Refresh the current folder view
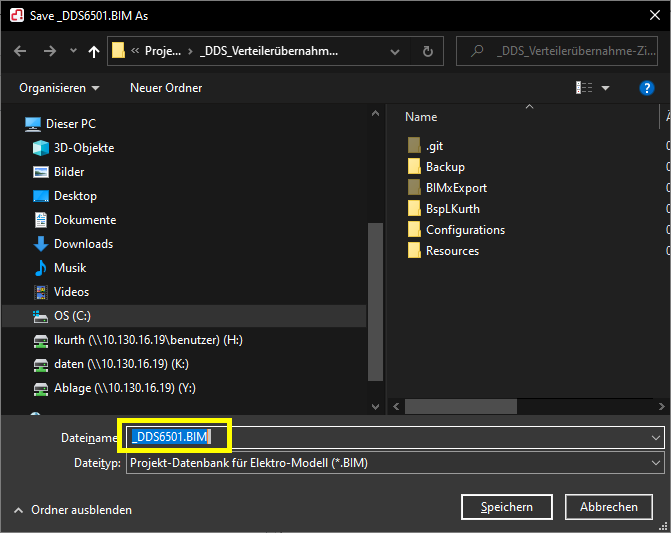Image resolution: width=671 pixels, height=533 pixels. [428, 52]
